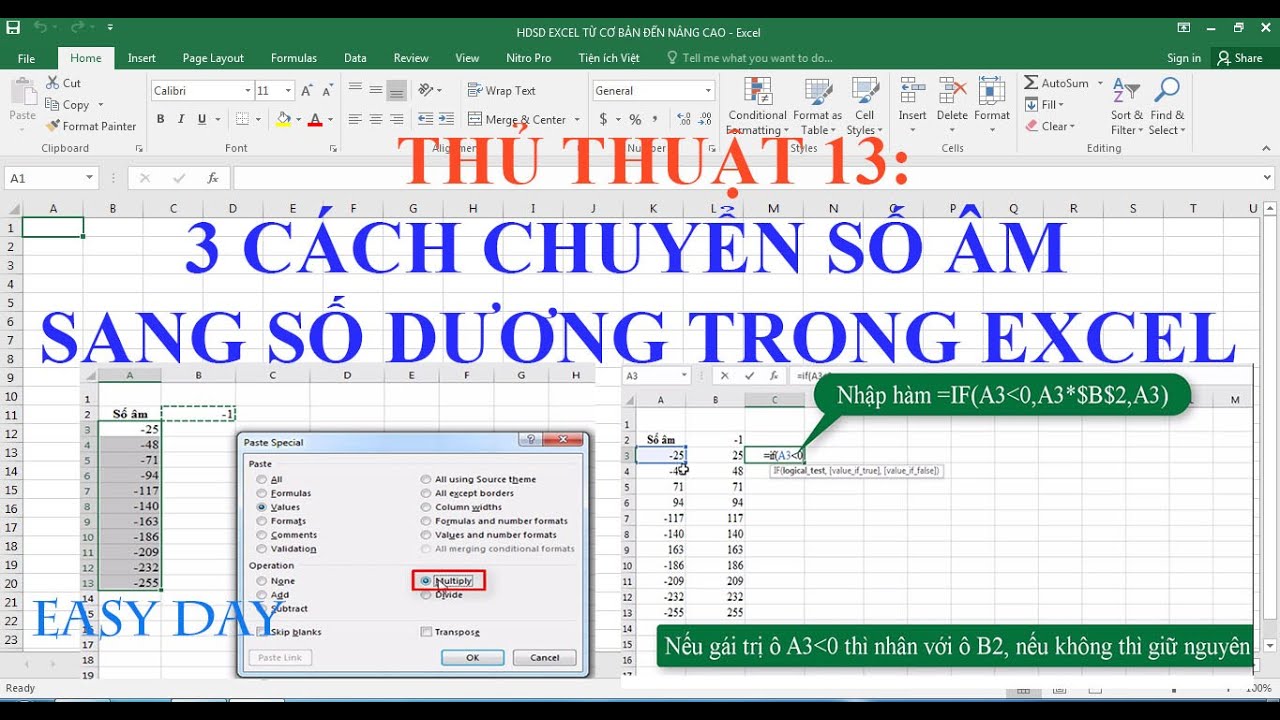
Task: Click the Undo arrow icon
Action: [x=40, y=27]
